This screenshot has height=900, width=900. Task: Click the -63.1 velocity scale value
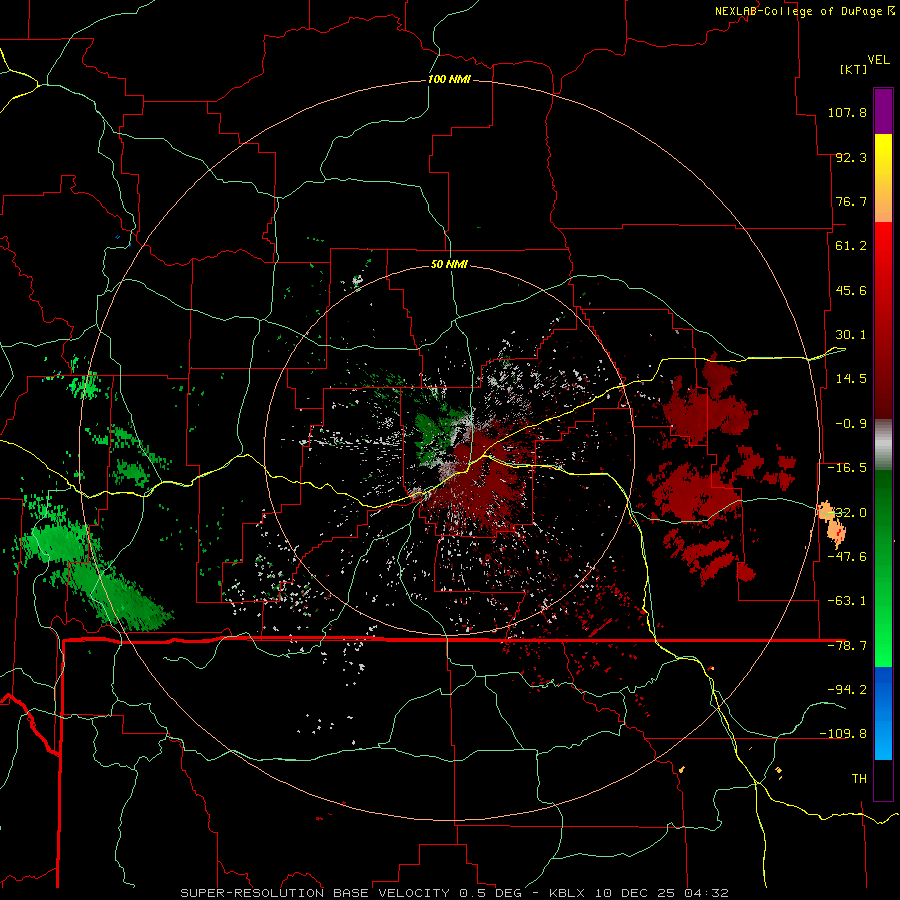click(847, 601)
